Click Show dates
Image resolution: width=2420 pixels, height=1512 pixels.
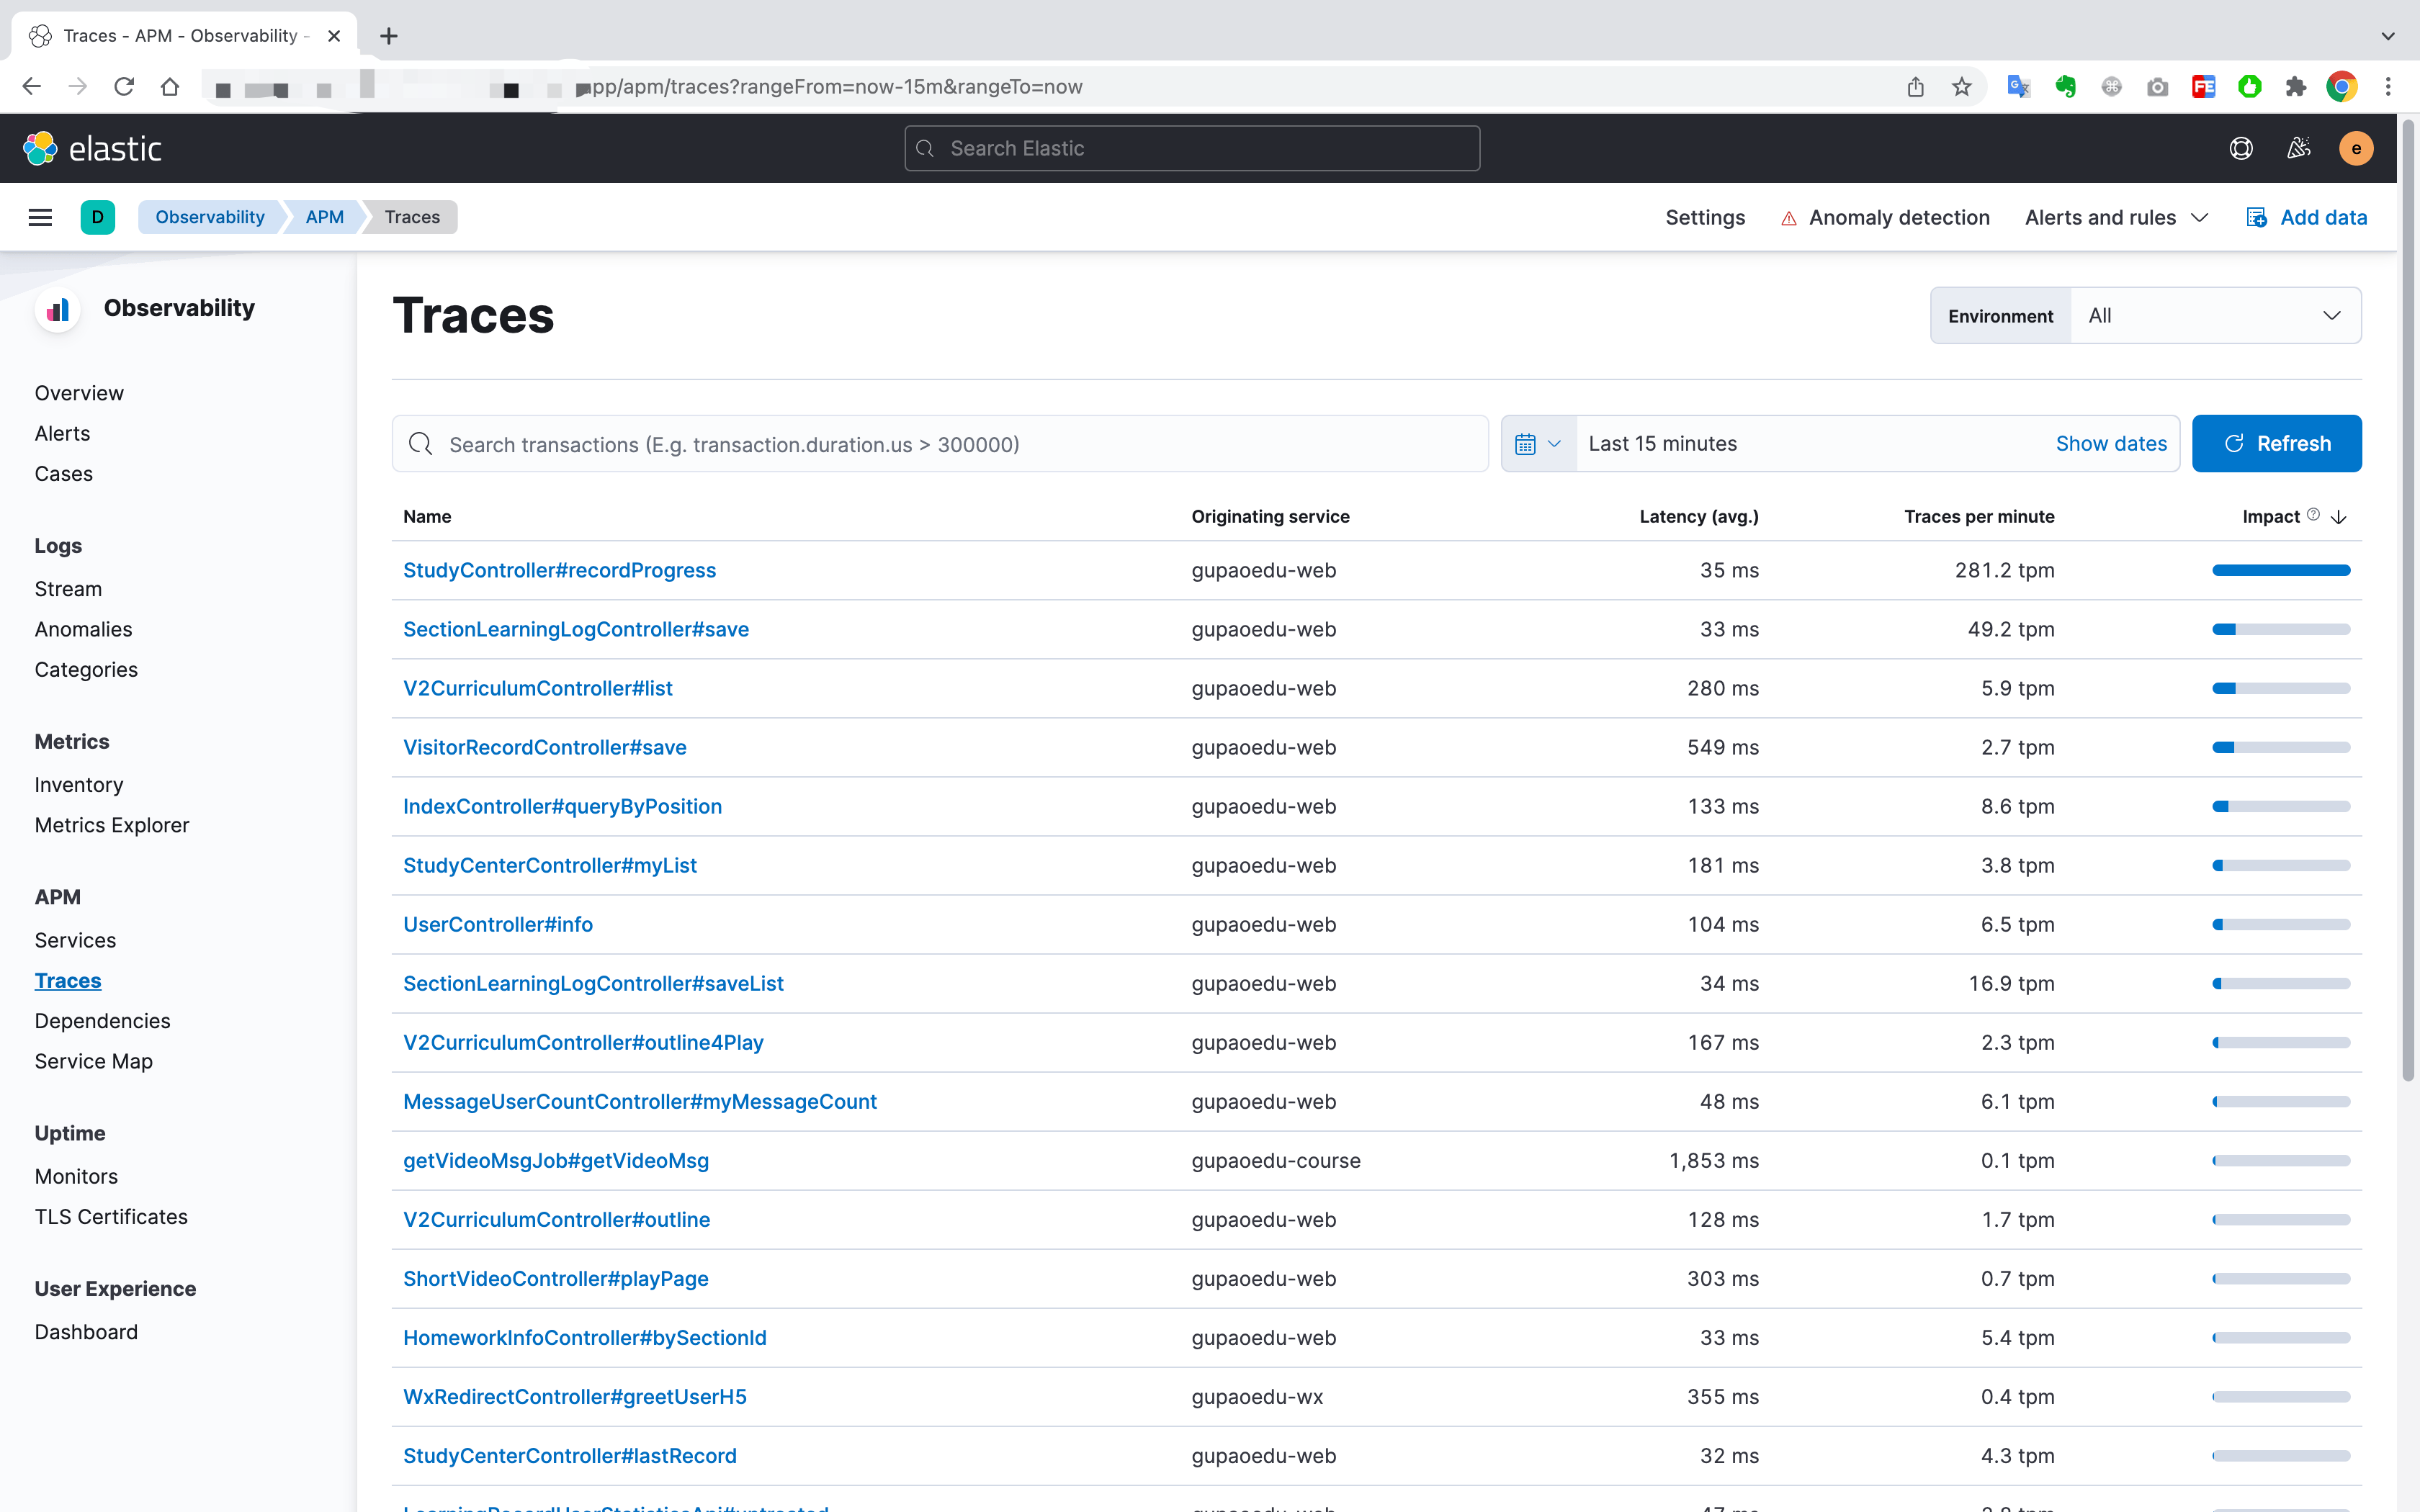tap(2111, 444)
